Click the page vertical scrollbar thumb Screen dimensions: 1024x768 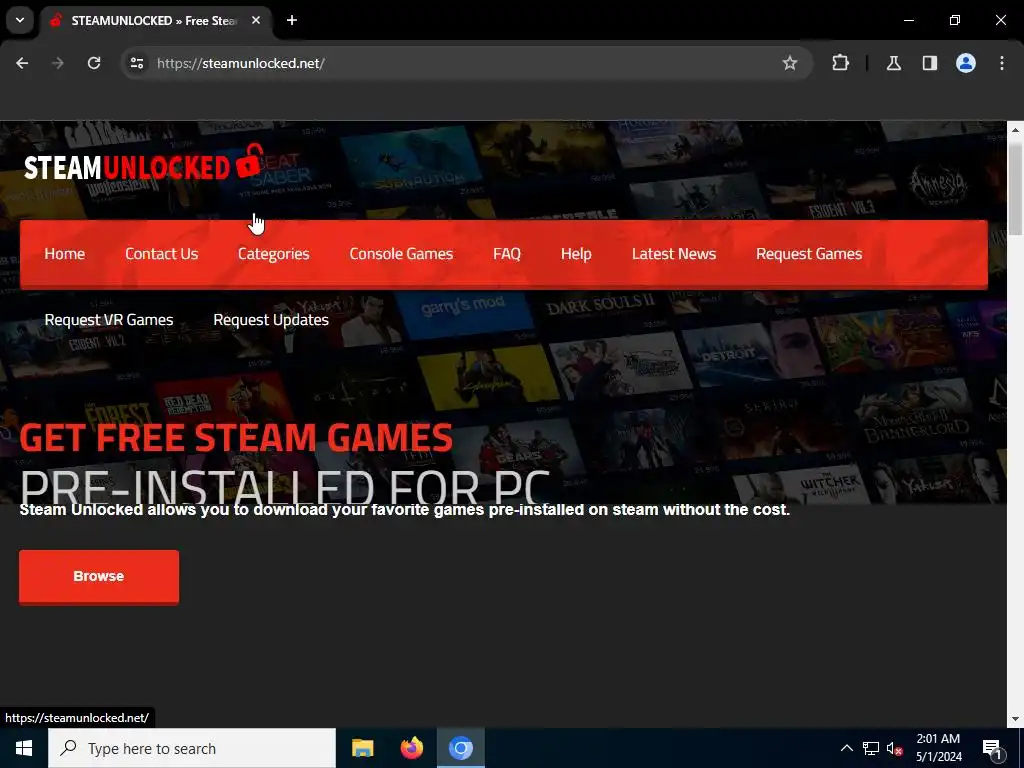[x=1015, y=189]
